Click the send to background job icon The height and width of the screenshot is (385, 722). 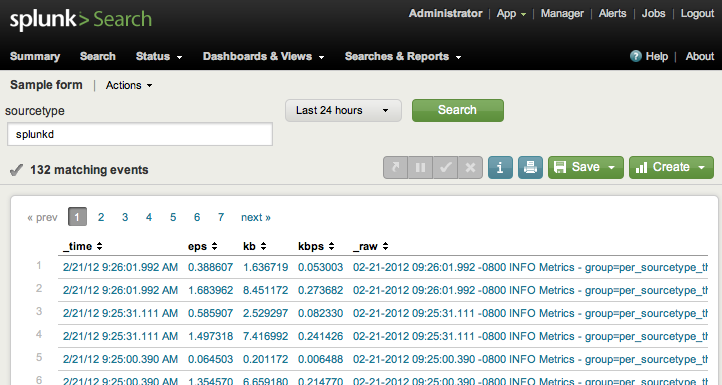point(396,167)
